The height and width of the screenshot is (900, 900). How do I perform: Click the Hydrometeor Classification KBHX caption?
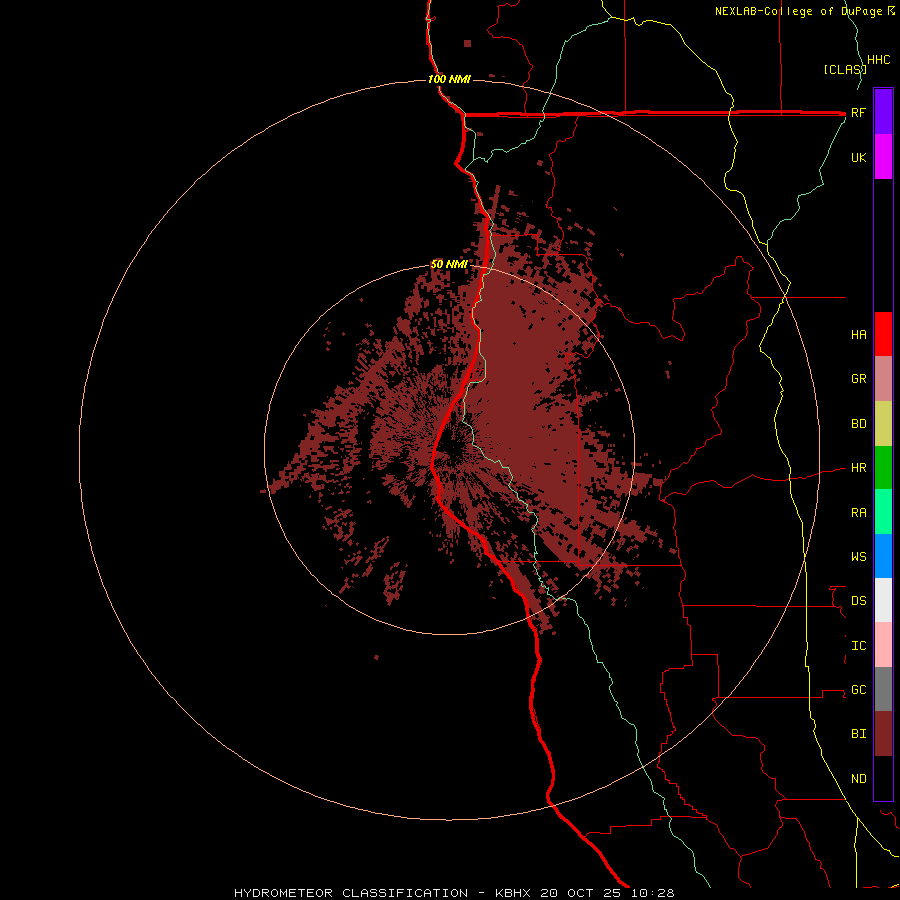coord(453,893)
